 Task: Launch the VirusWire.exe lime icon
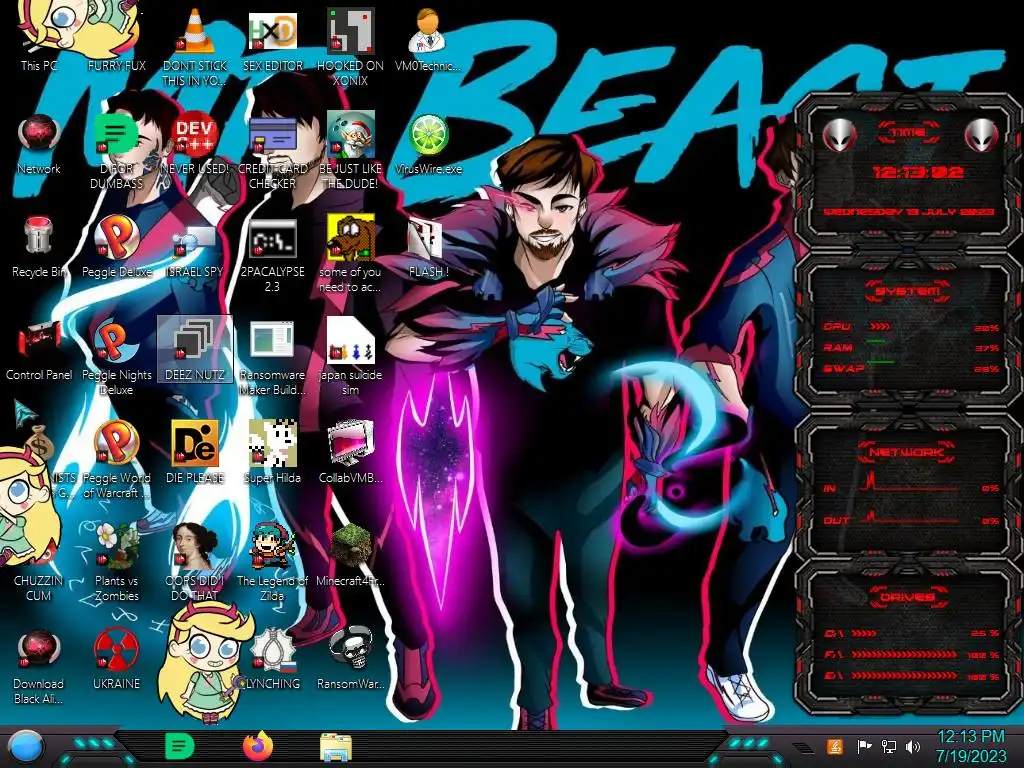428,143
